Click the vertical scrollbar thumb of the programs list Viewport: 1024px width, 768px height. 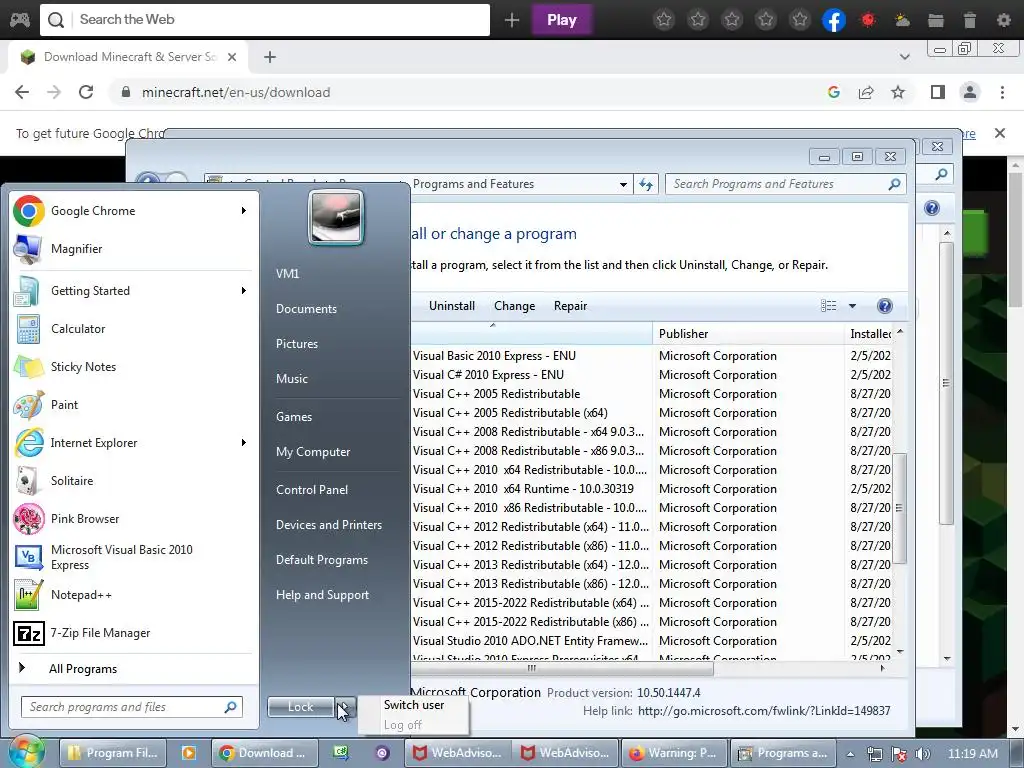click(899, 508)
